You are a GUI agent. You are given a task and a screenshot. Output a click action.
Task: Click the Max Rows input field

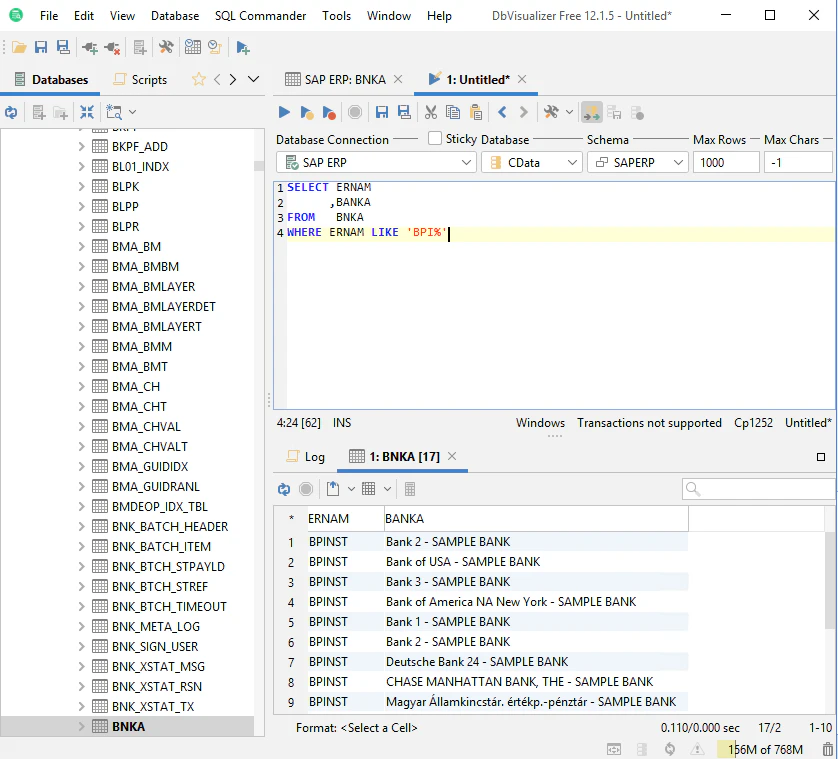point(726,162)
